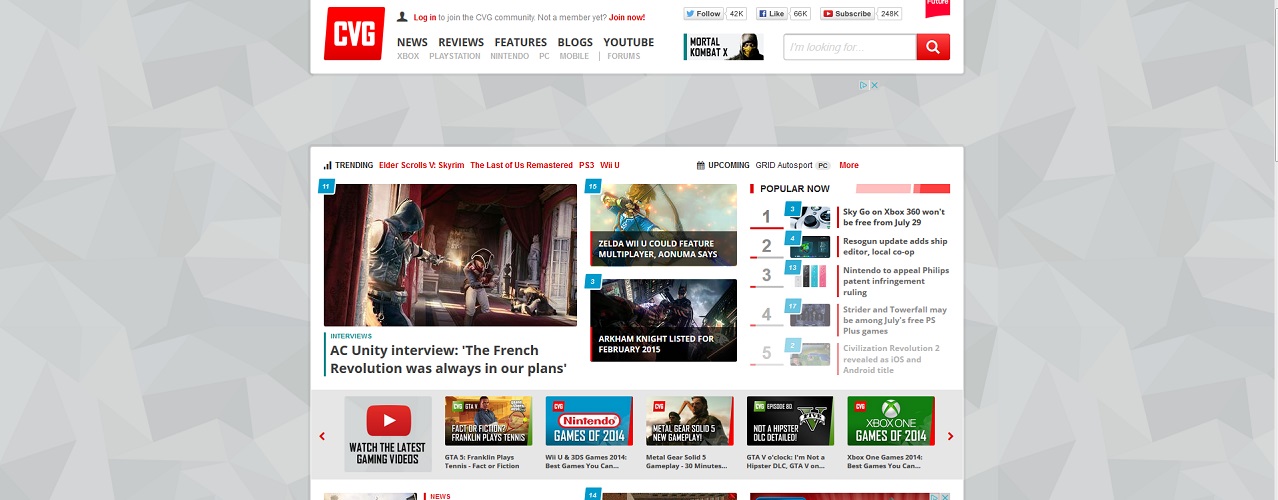Open the Mortal Kombat X promo banner
The height and width of the screenshot is (500, 1278).
tap(724, 47)
